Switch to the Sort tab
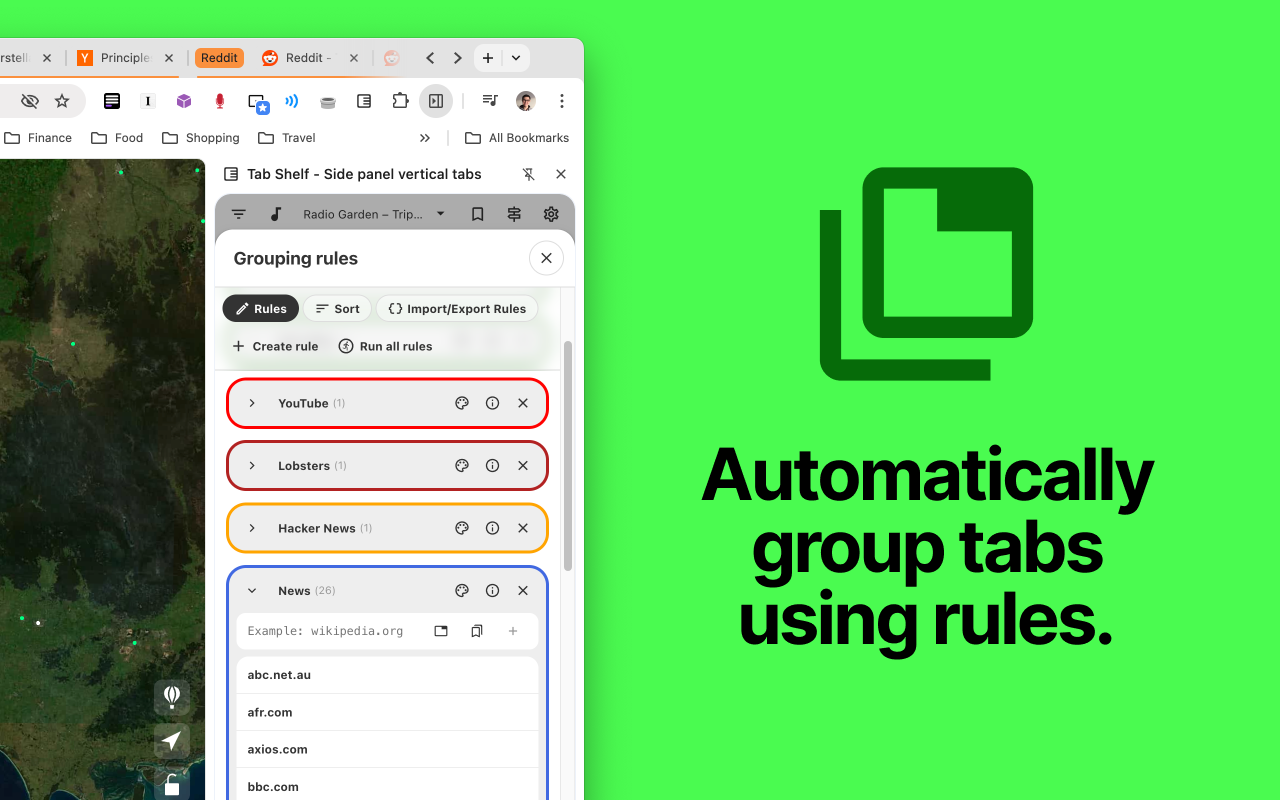 pyautogui.click(x=338, y=309)
